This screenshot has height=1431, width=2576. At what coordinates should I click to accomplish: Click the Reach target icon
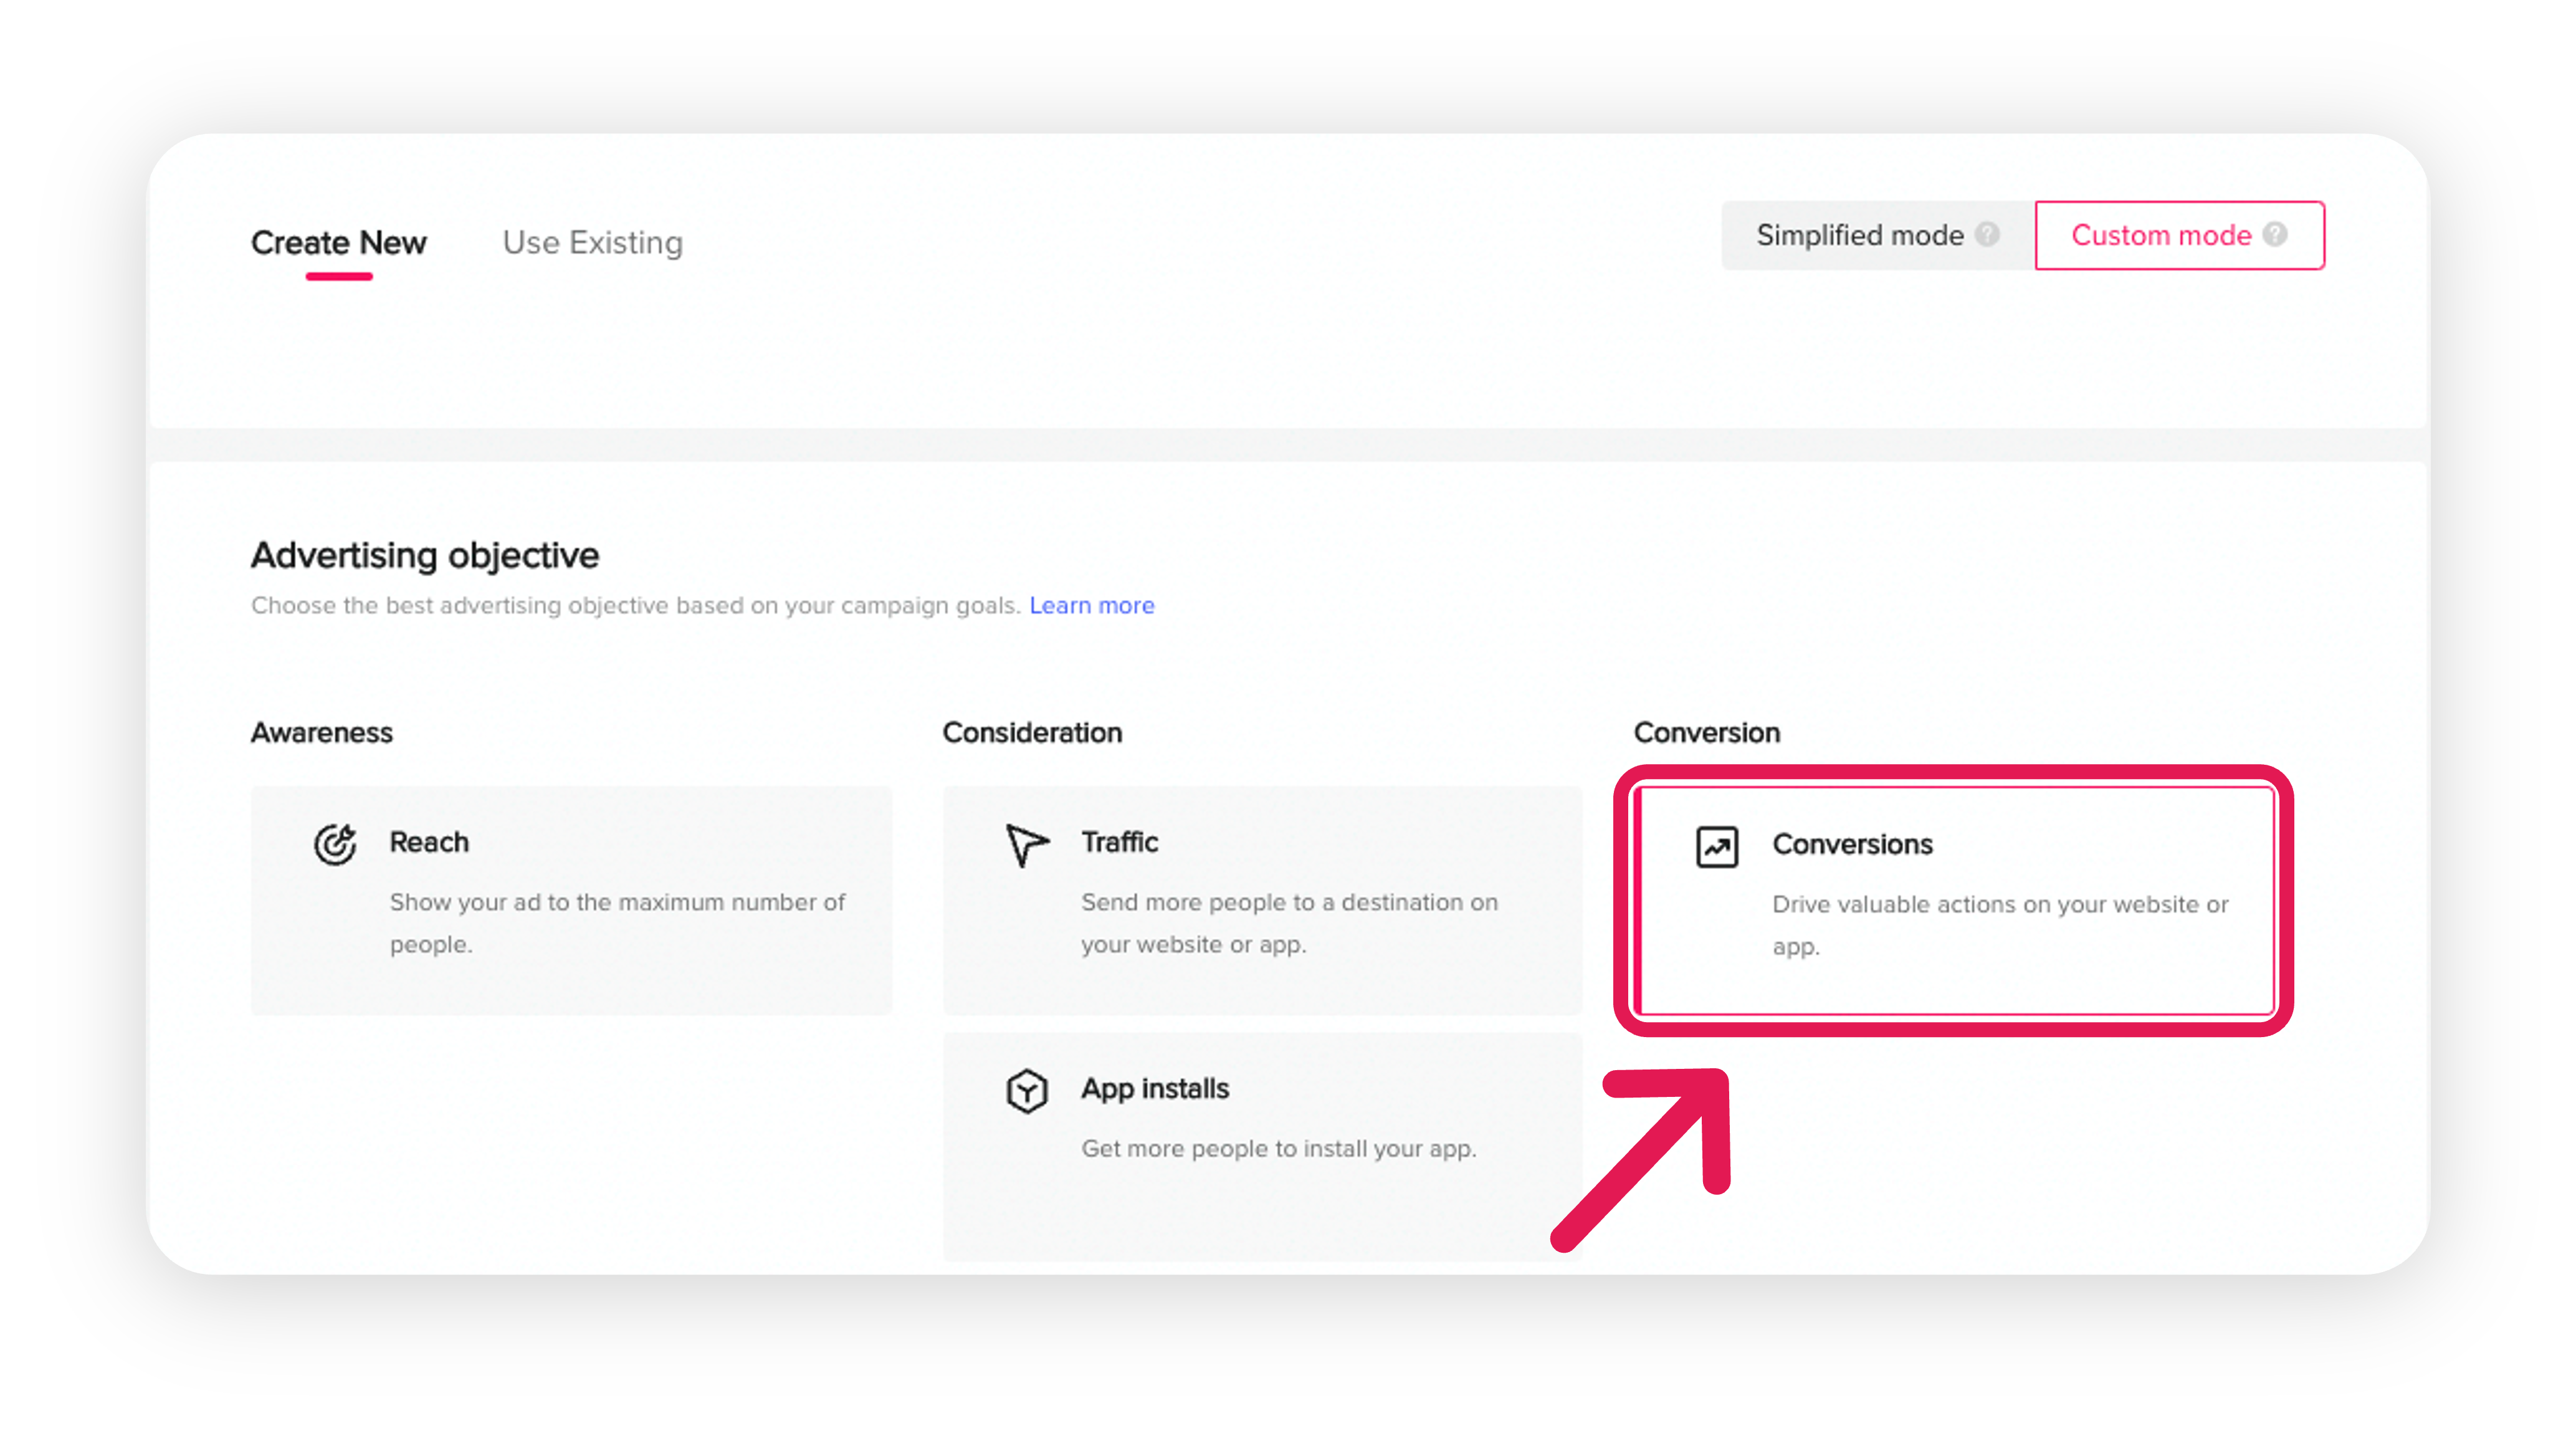tap(335, 844)
